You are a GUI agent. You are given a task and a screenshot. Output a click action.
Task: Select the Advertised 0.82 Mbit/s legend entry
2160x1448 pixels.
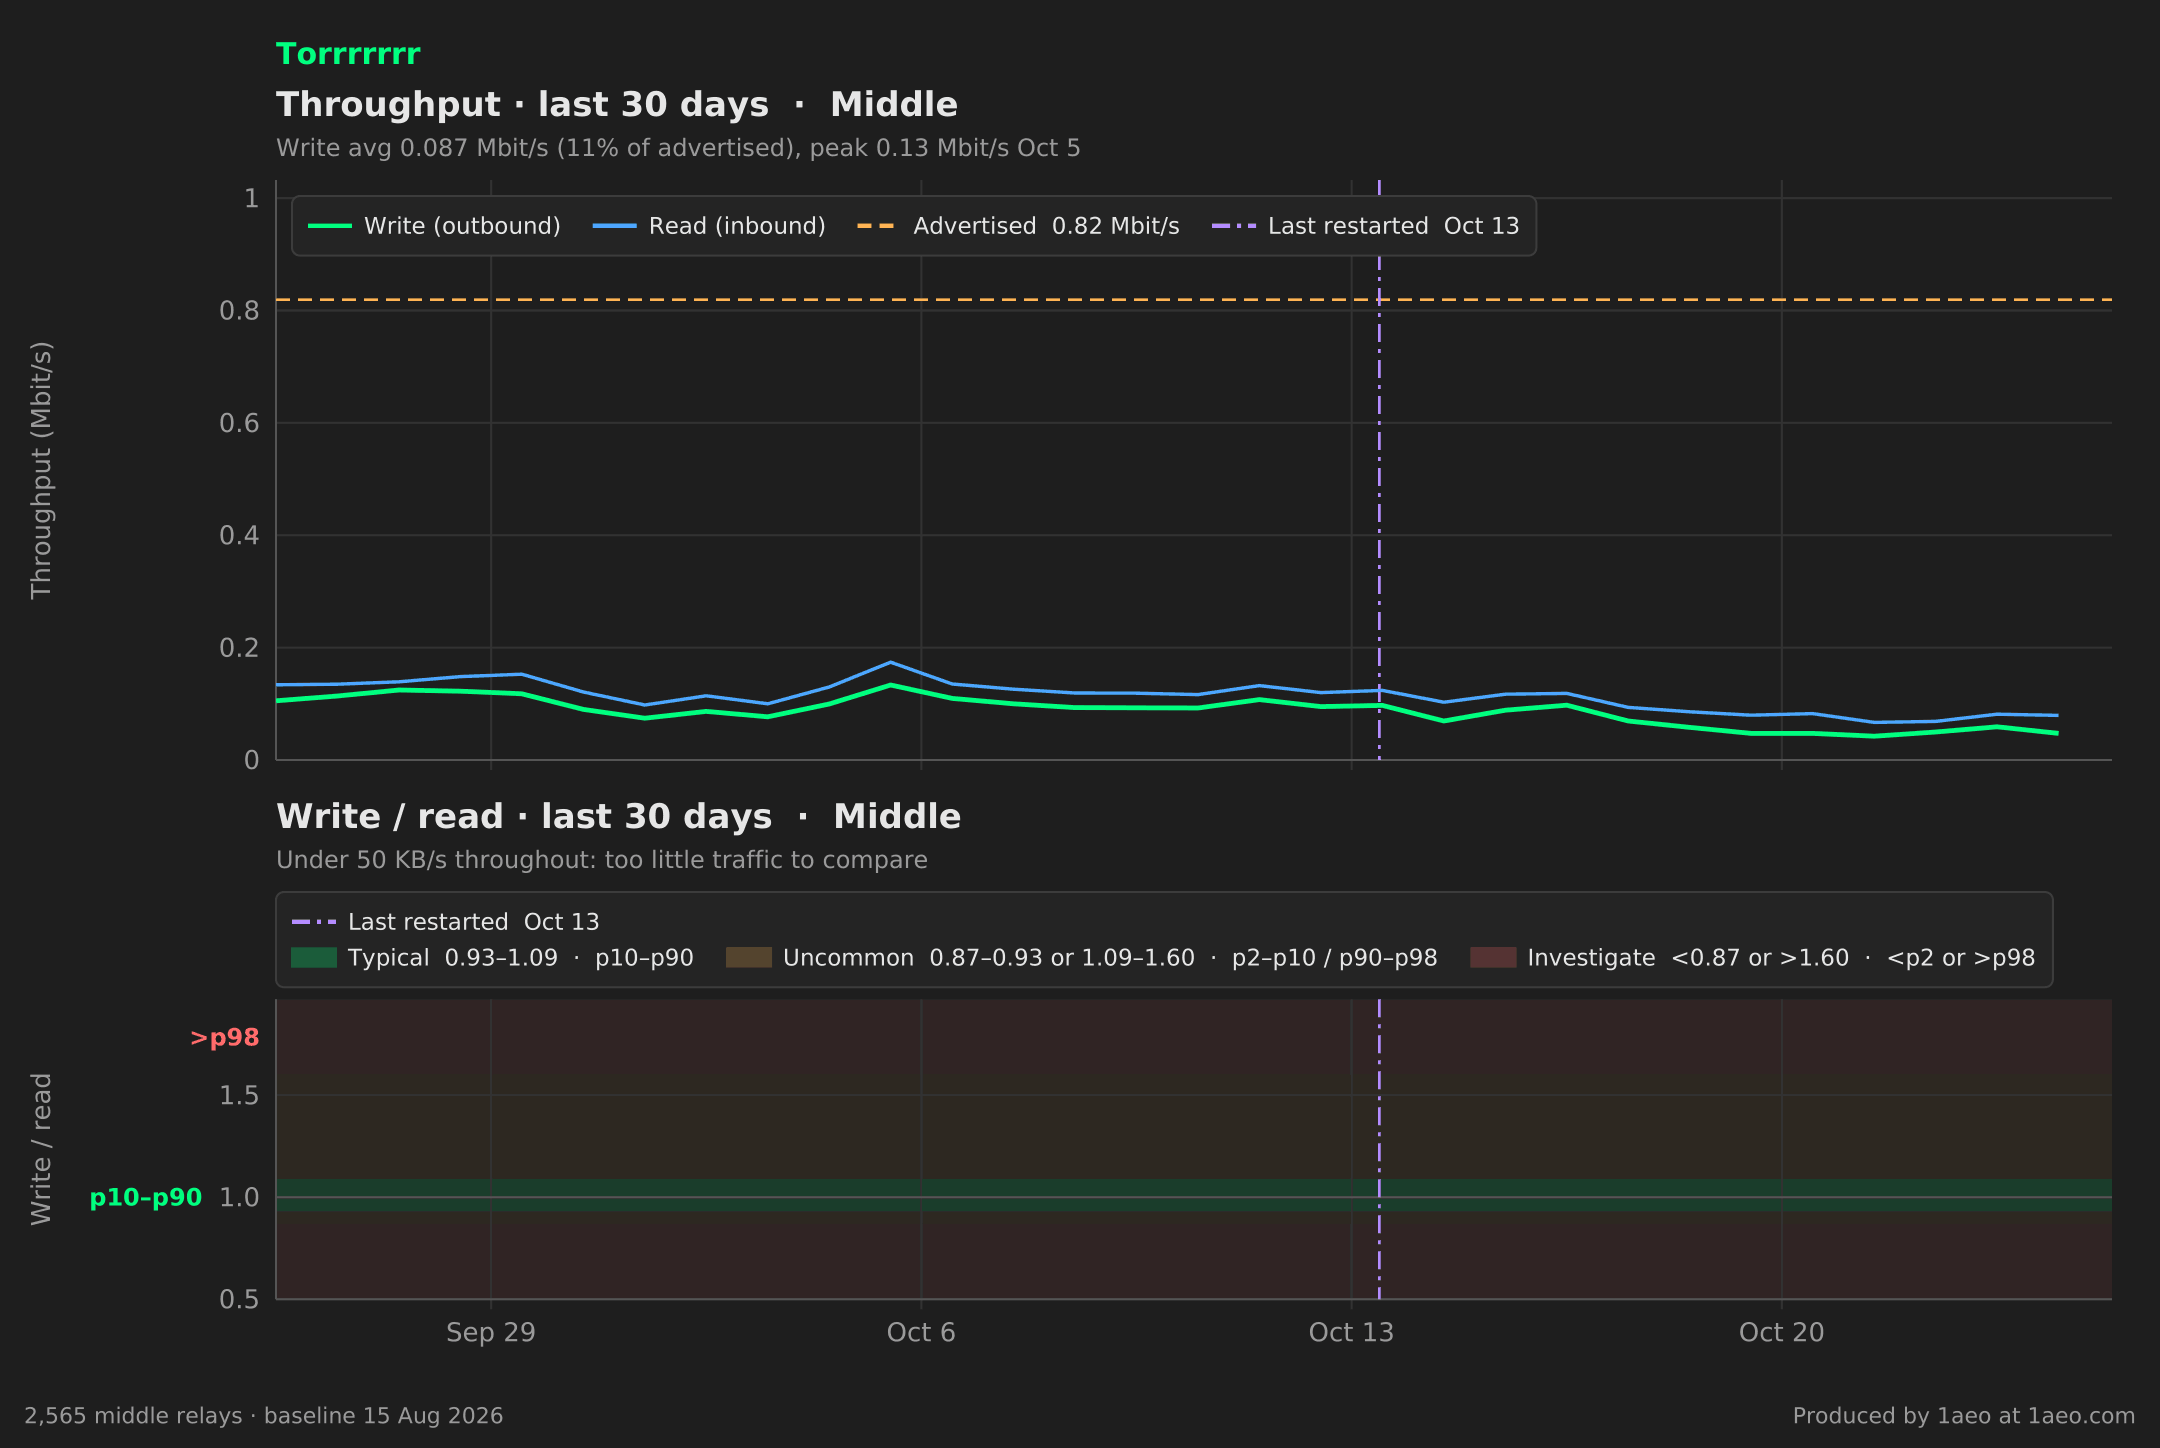1019,226
